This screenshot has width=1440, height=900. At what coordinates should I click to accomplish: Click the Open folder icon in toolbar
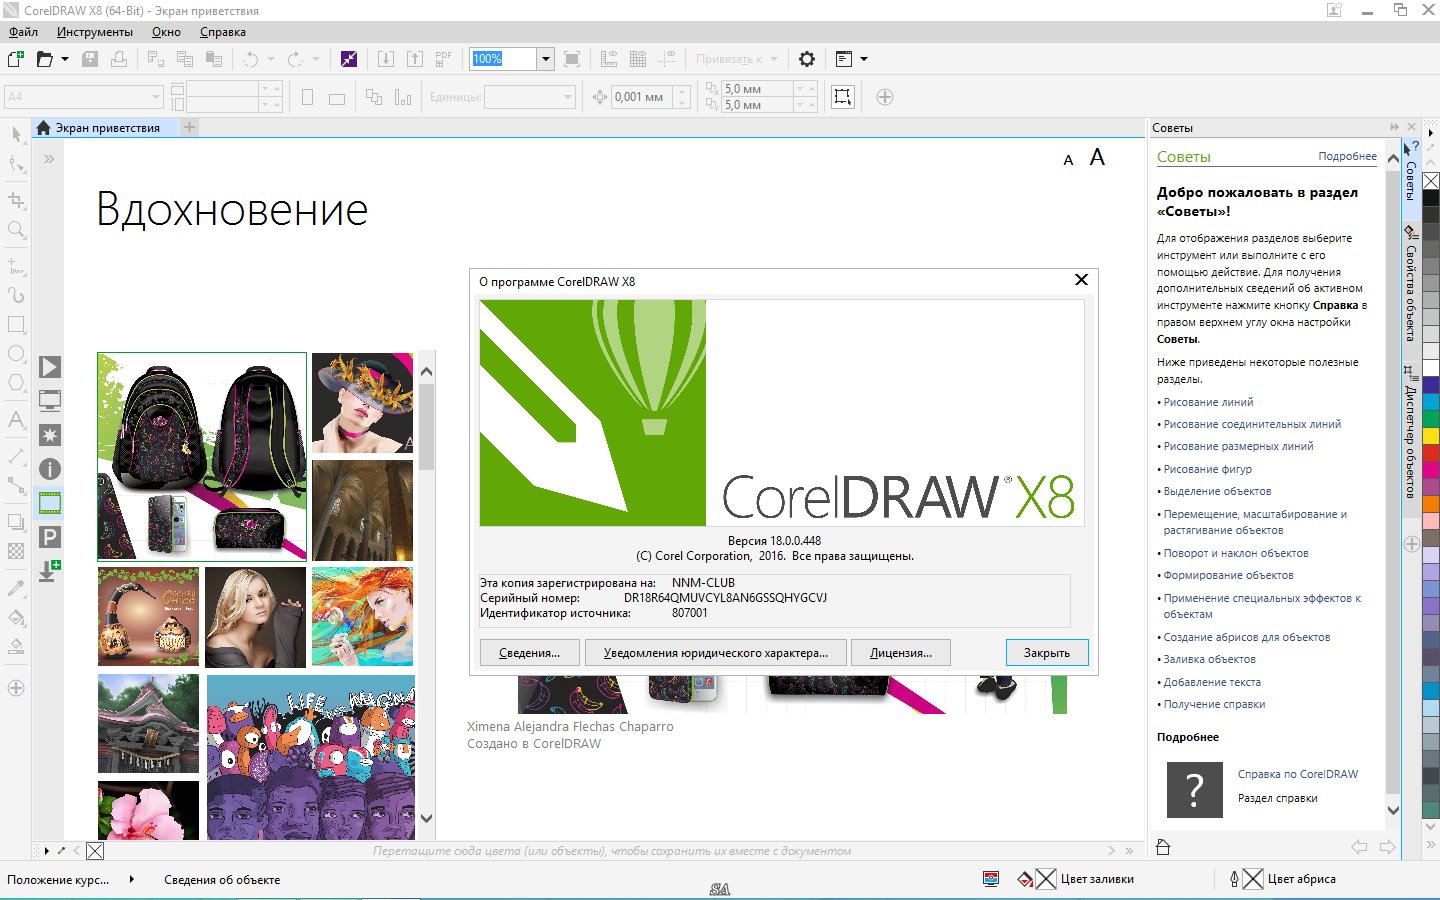coord(44,59)
